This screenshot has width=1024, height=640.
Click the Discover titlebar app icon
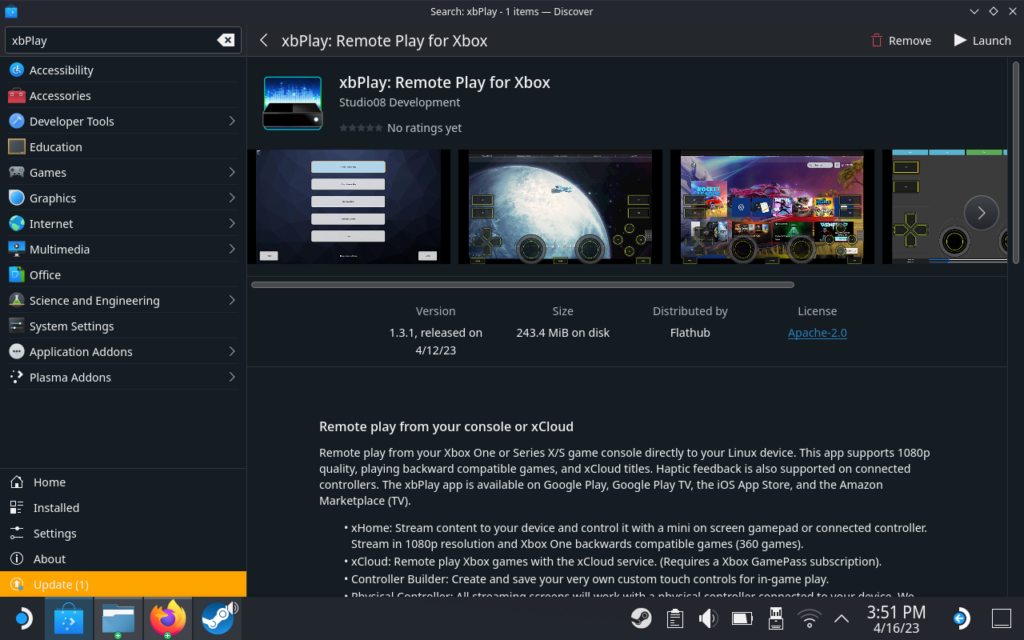[11, 11]
